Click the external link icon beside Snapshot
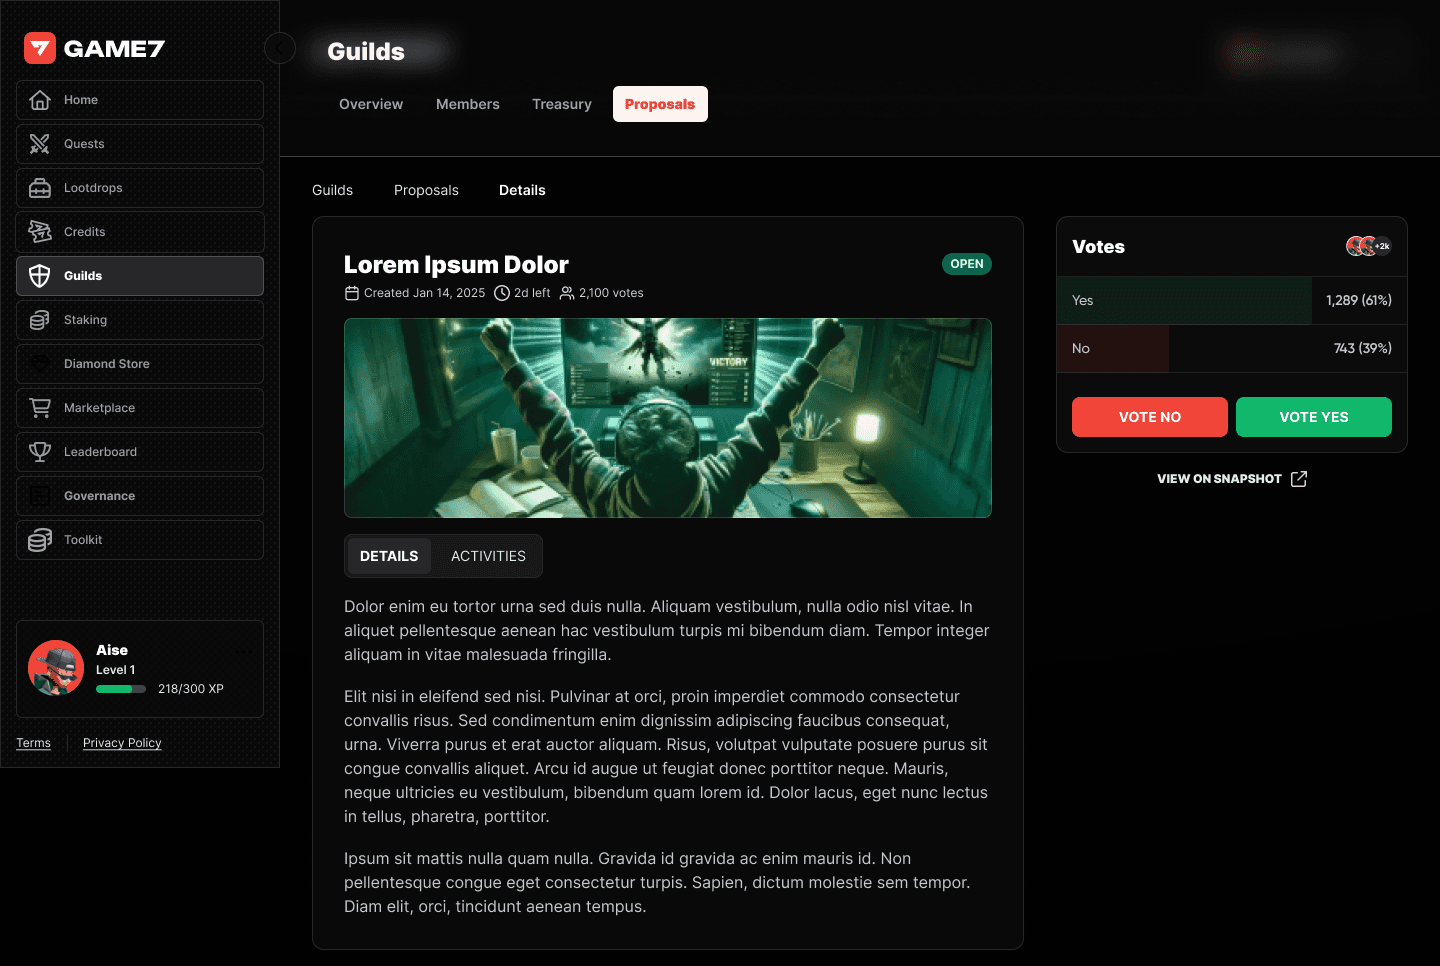 [x=1299, y=479]
